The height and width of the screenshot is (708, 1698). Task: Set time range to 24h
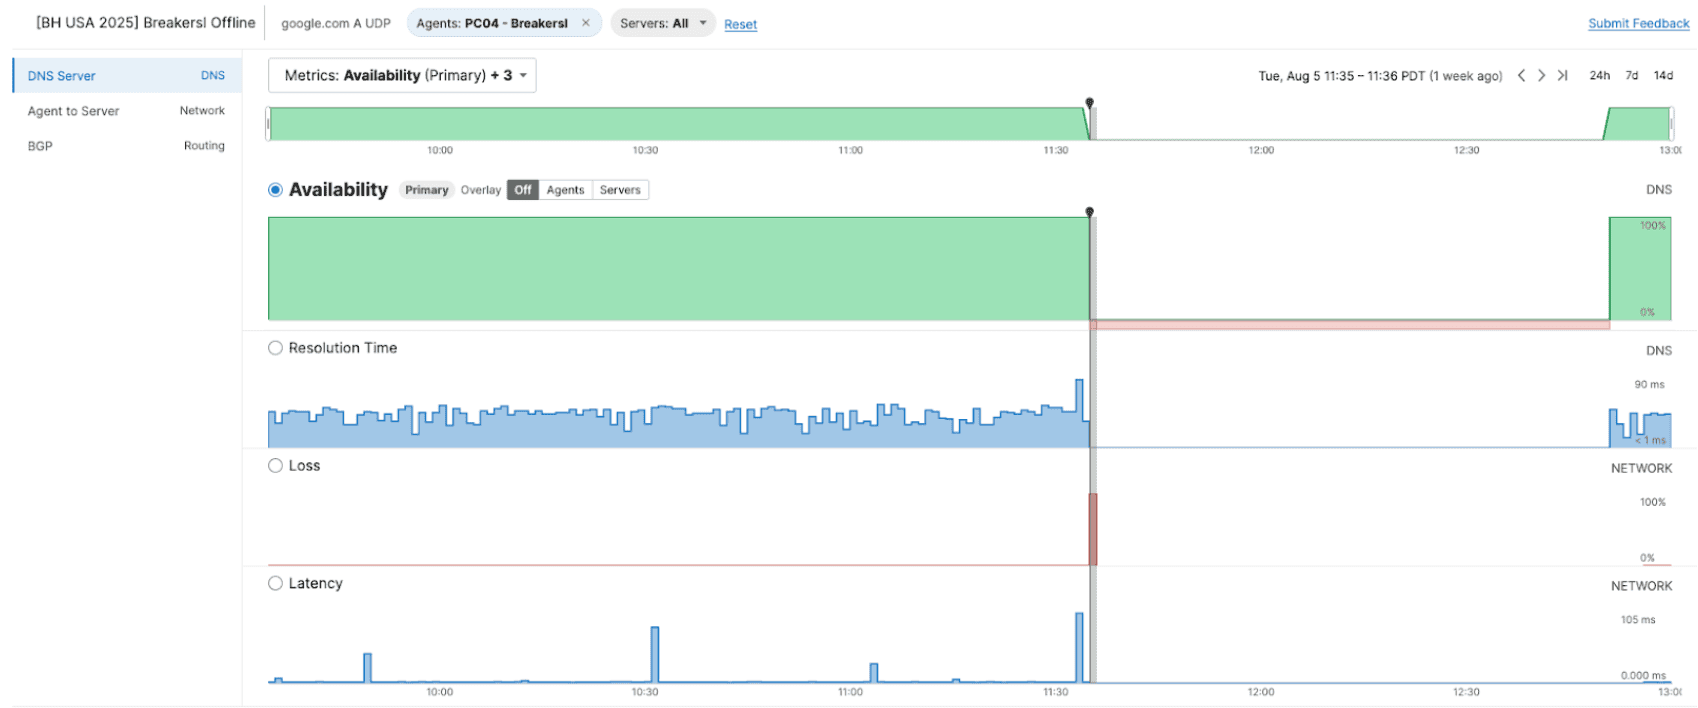pos(1600,75)
